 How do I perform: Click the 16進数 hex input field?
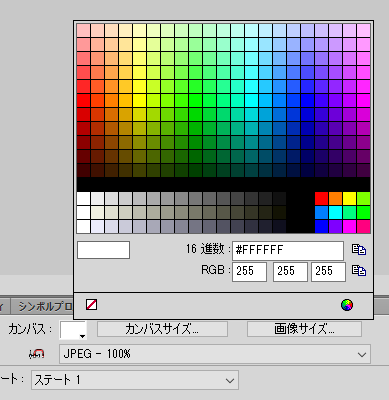pos(288,251)
